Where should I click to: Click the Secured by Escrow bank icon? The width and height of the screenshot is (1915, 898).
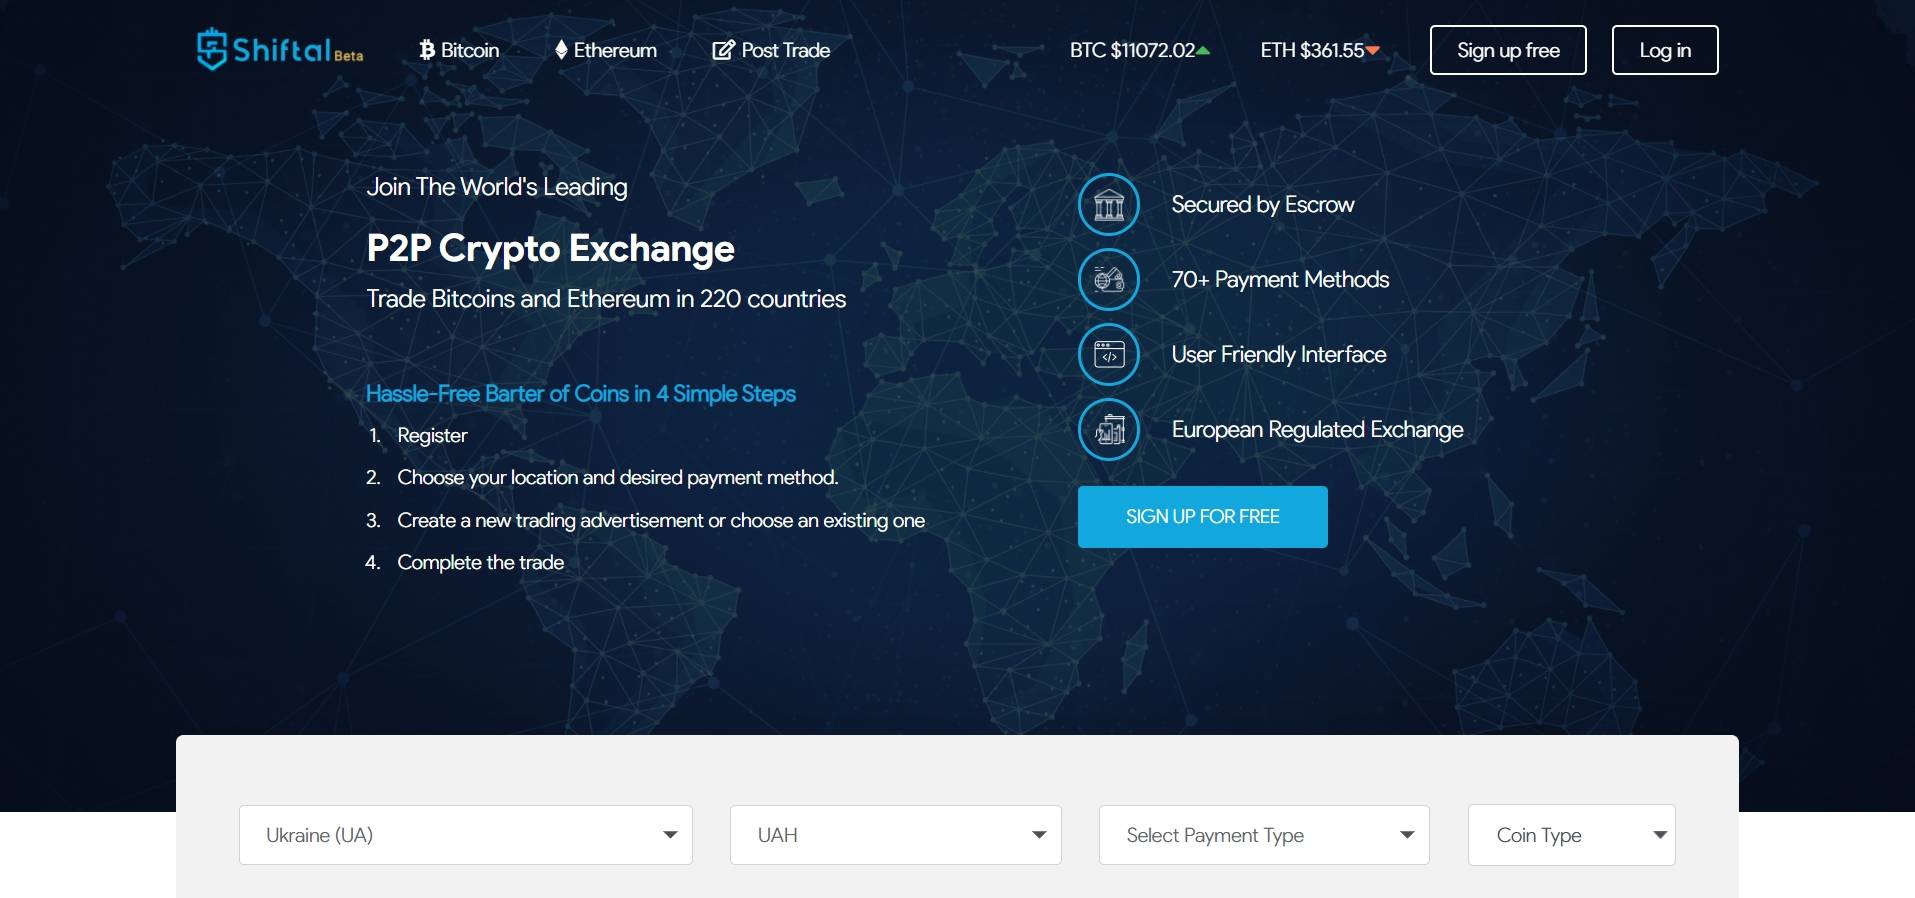click(x=1109, y=204)
